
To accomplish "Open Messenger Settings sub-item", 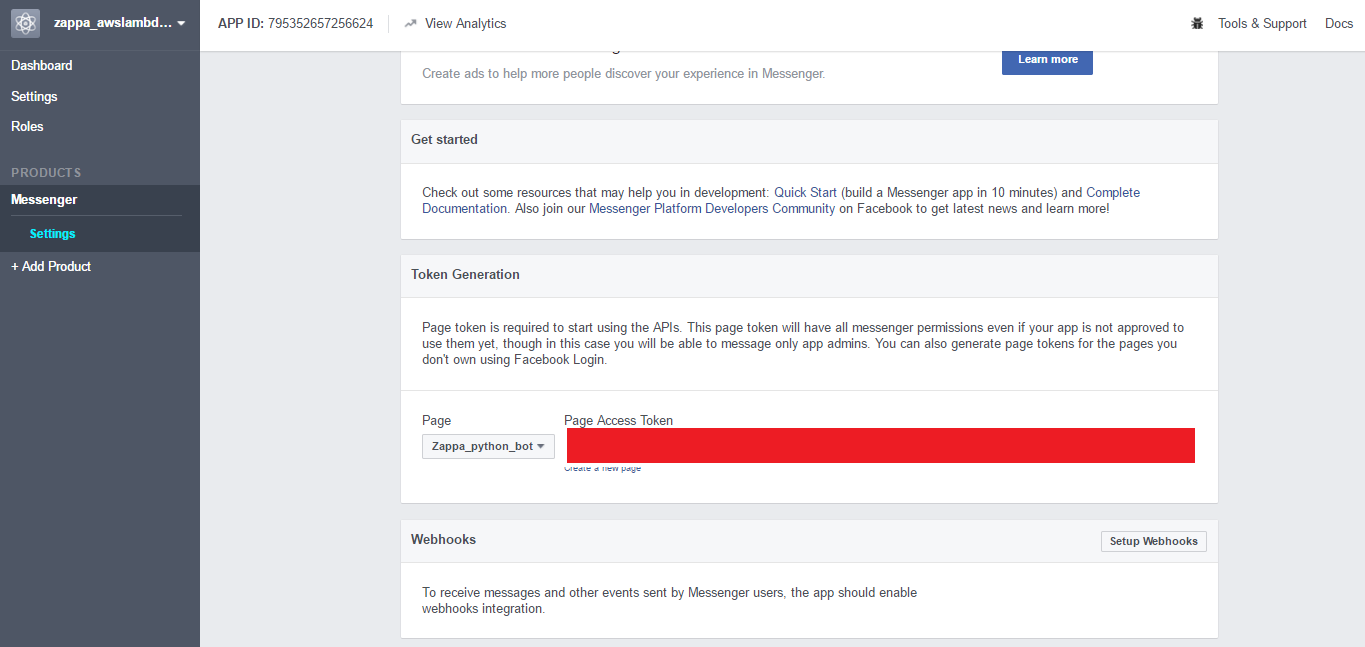I will coord(52,233).
